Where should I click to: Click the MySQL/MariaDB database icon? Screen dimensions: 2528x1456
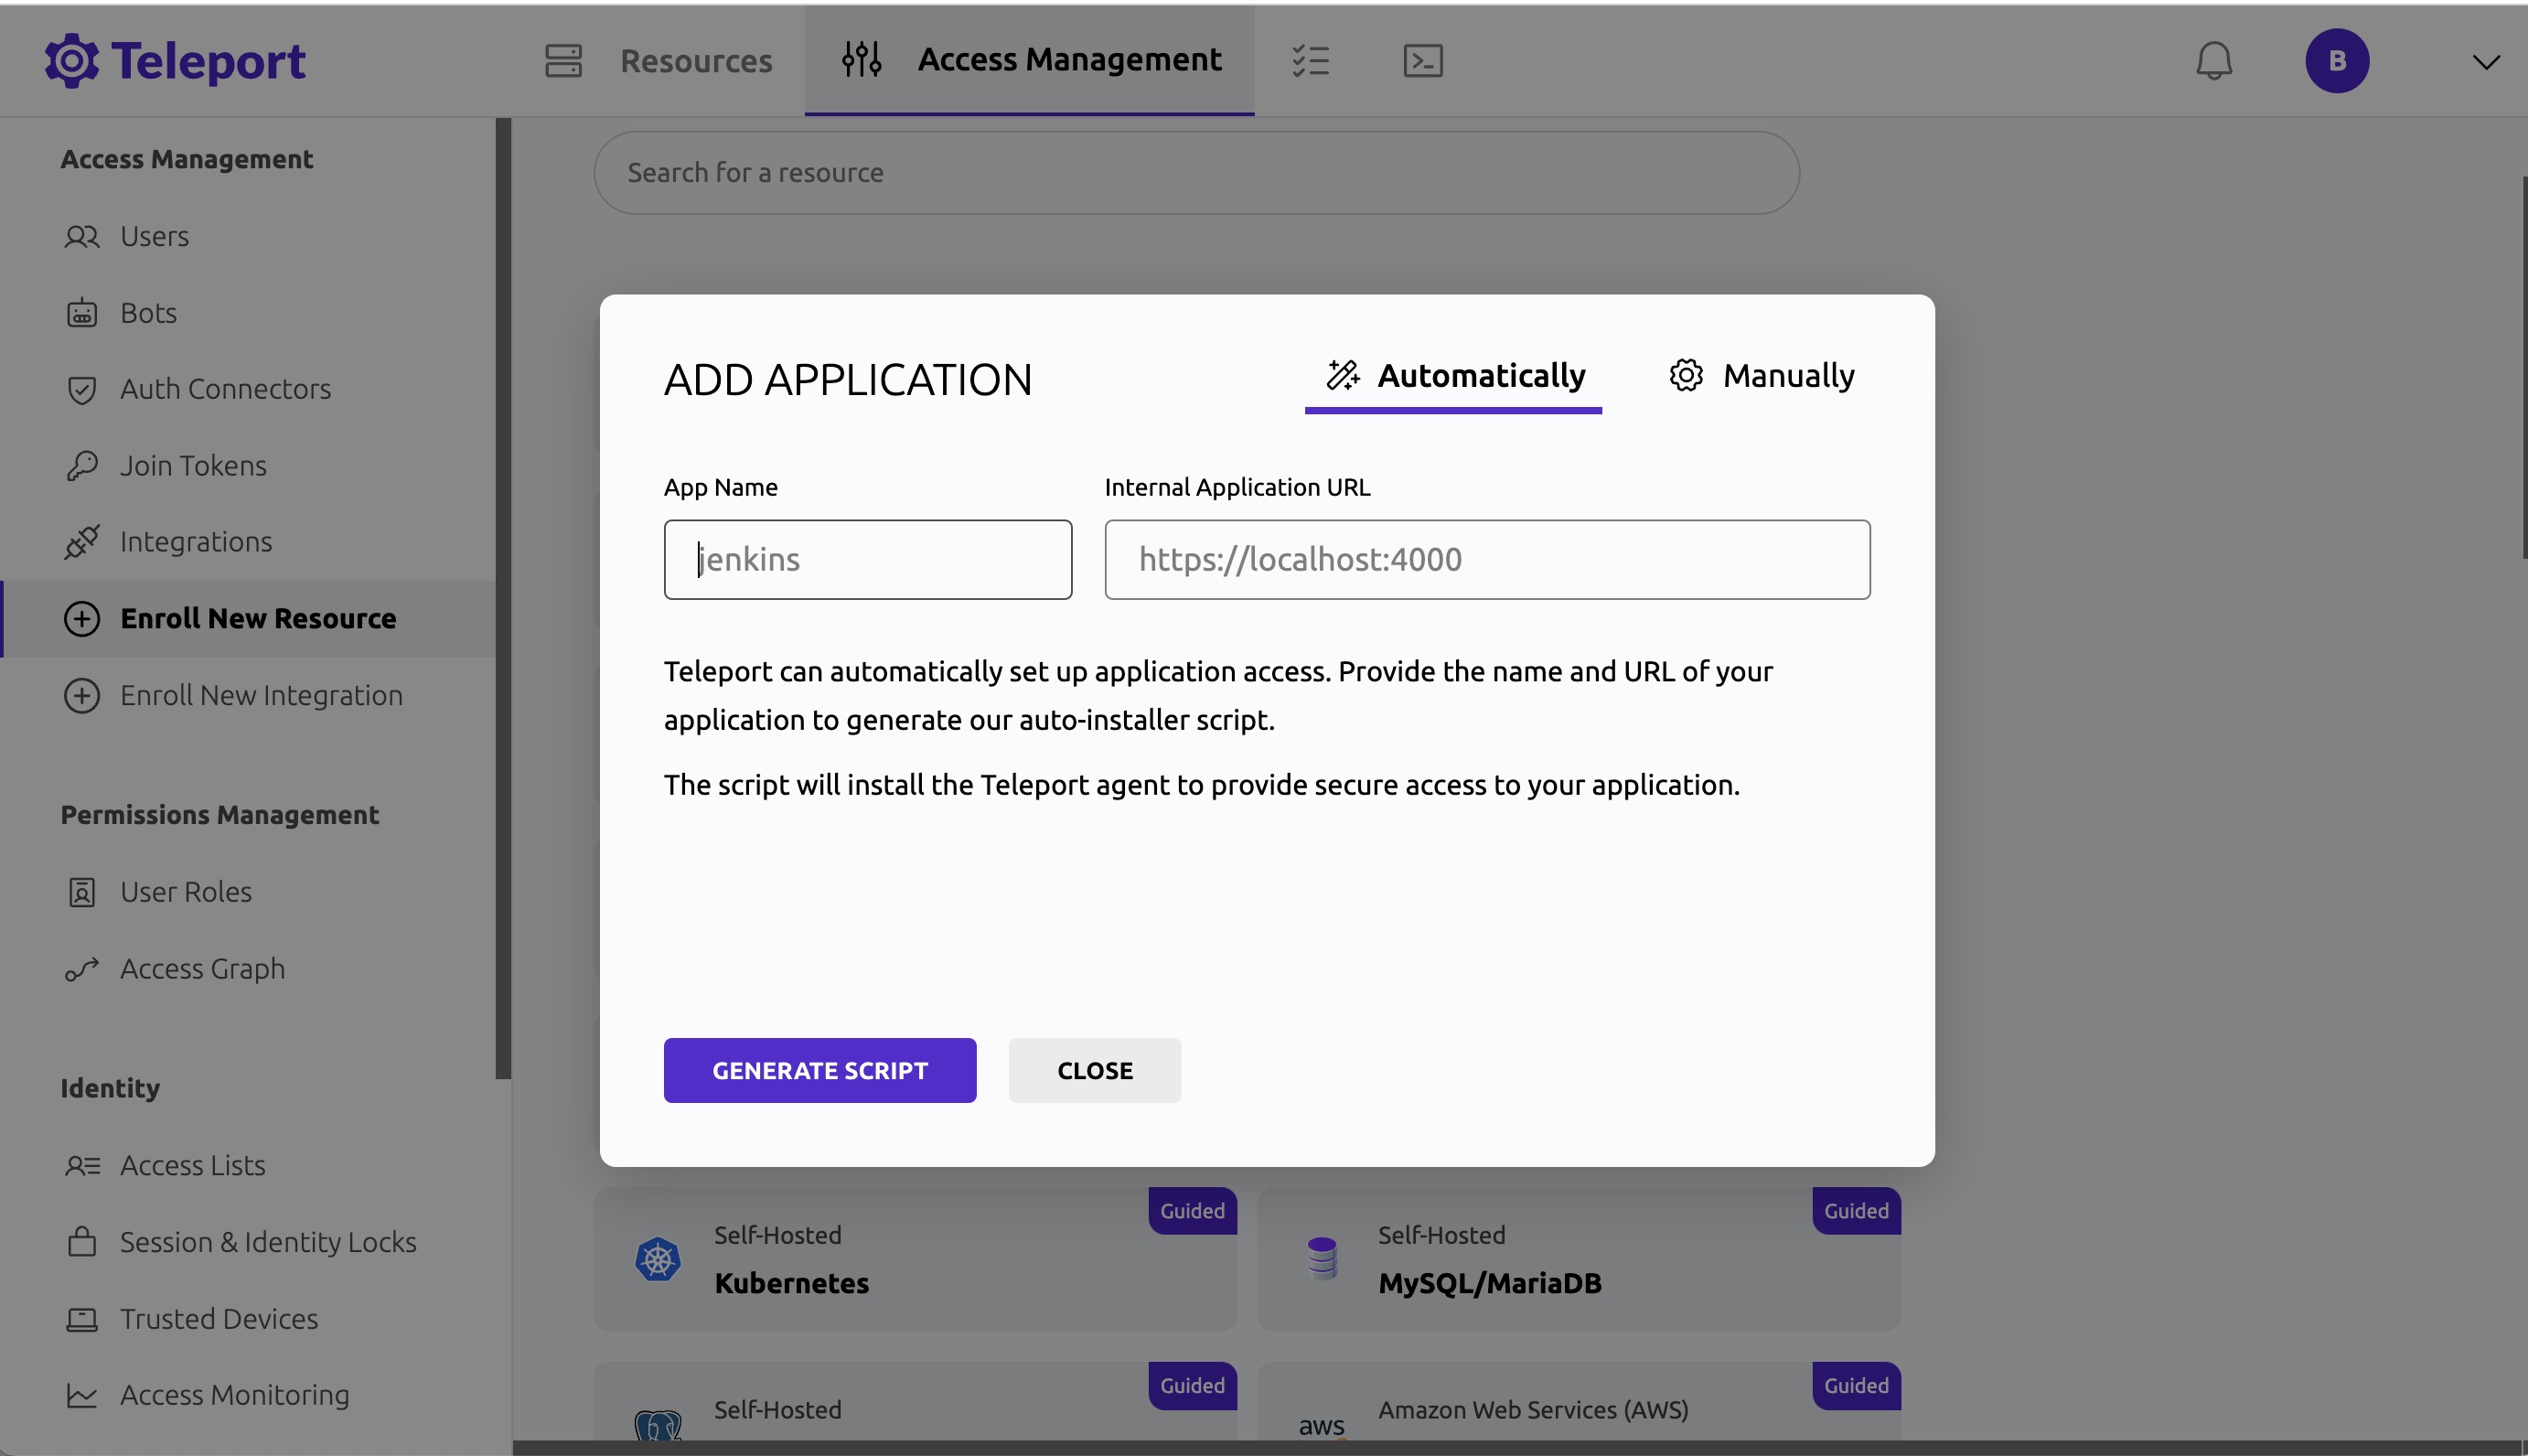[x=1322, y=1259]
